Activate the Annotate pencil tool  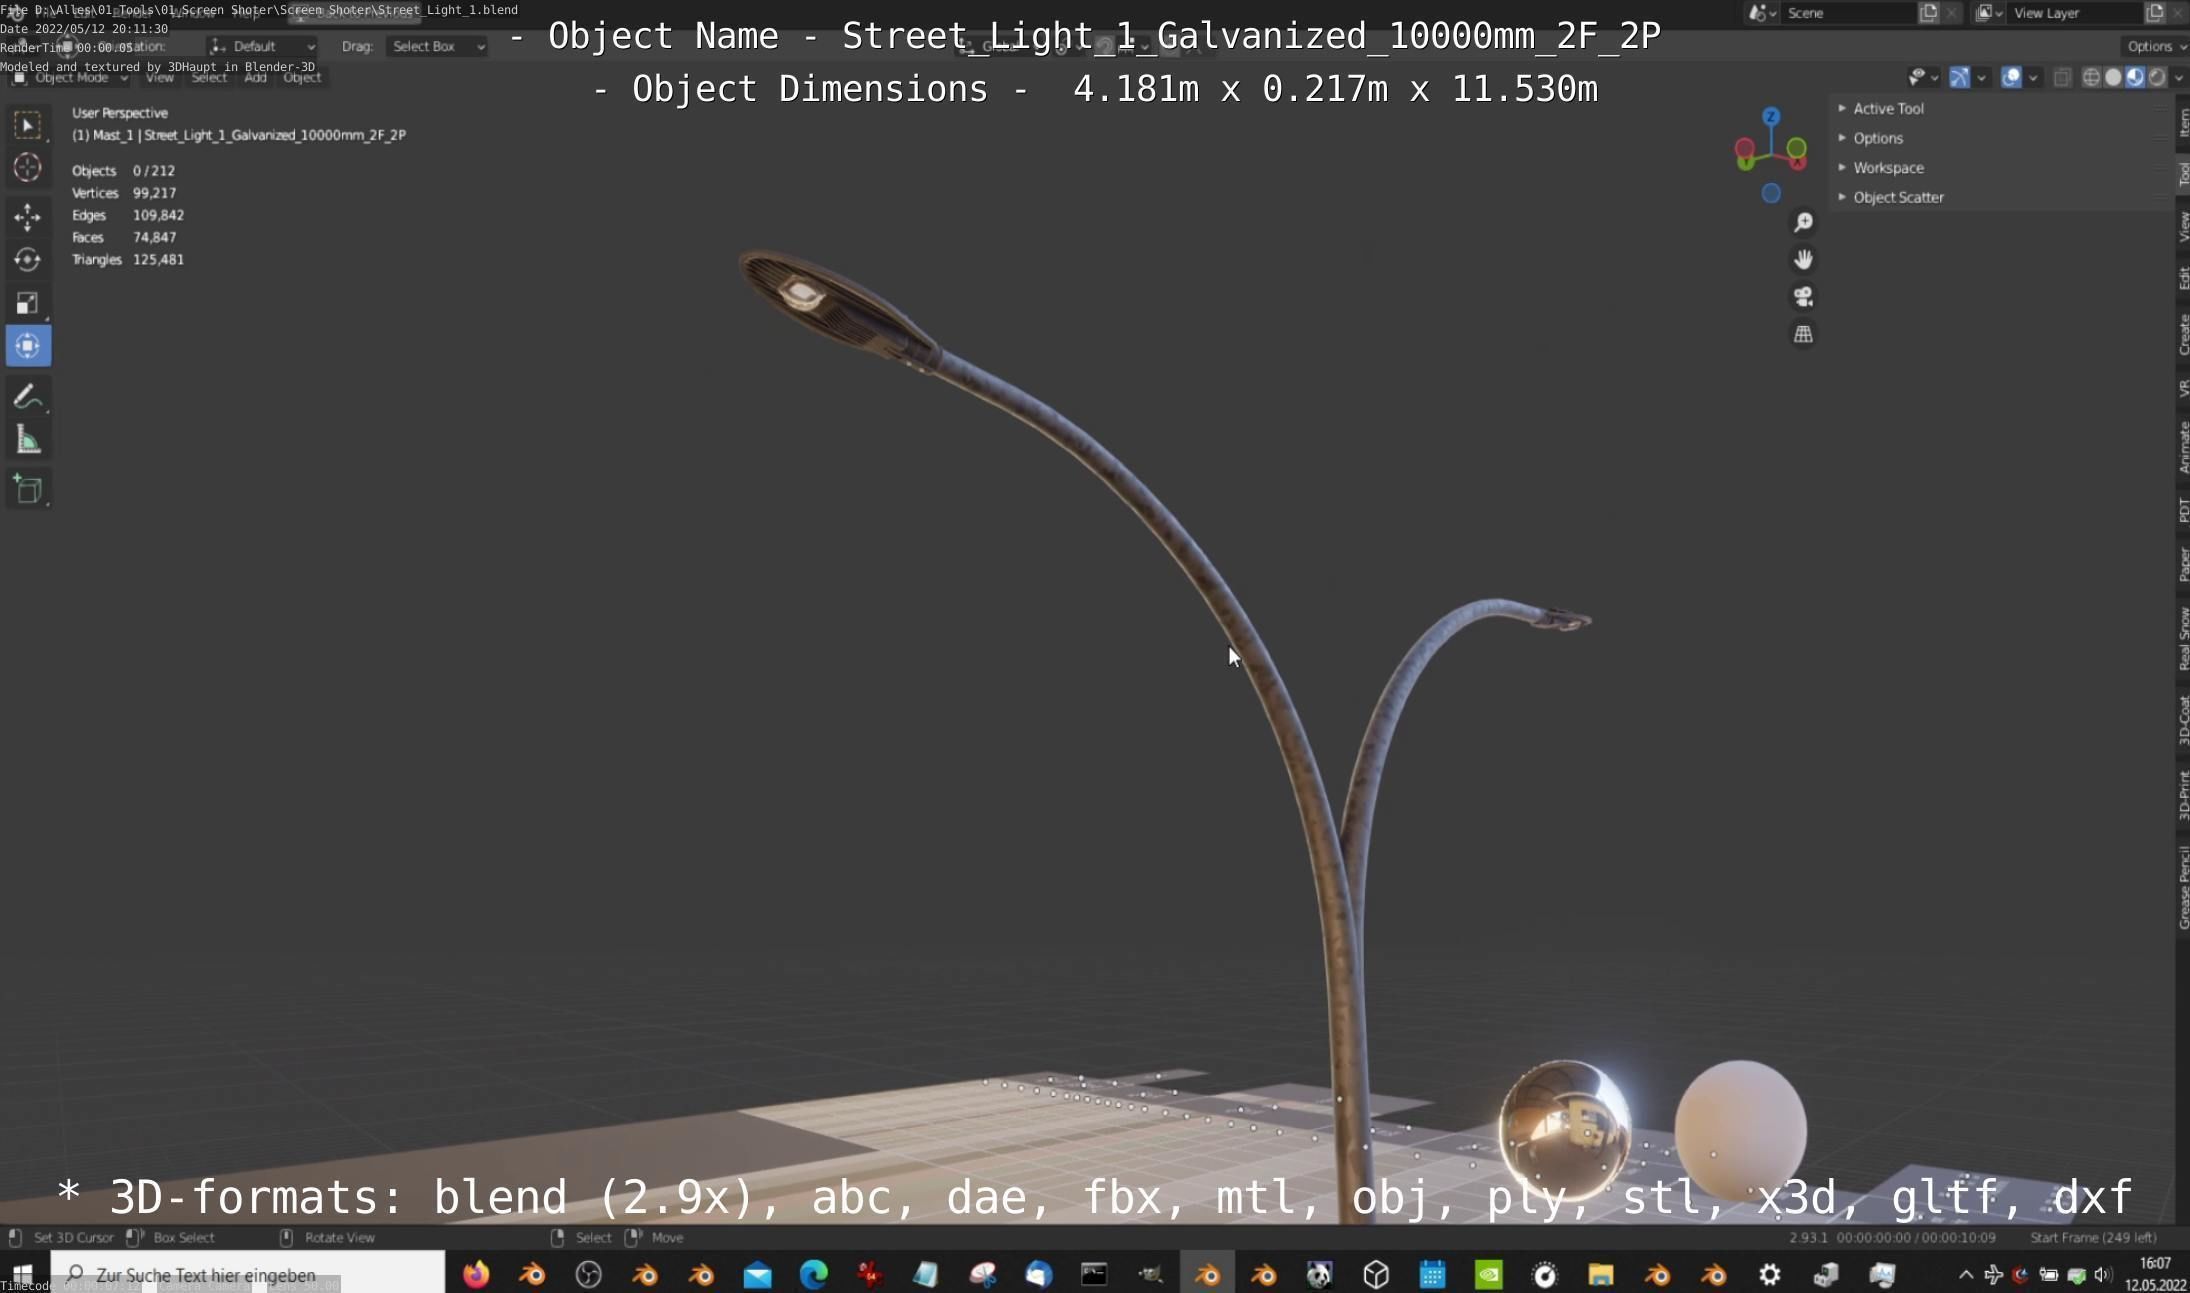click(x=27, y=397)
